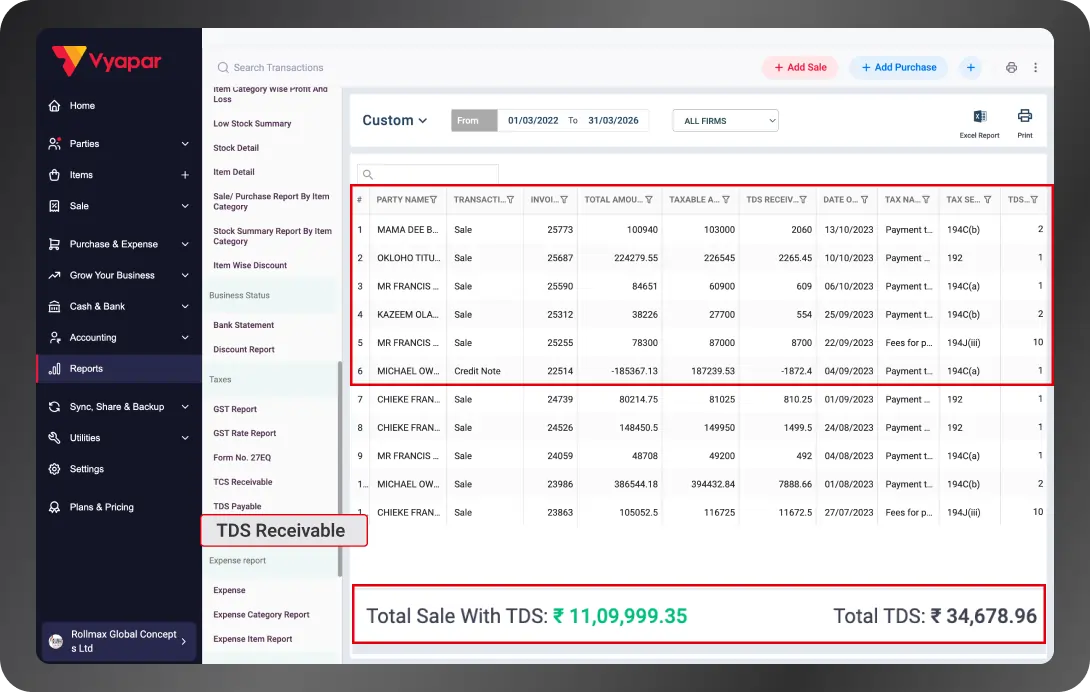This screenshot has width=1090, height=692.
Task: Click the Add Sale button
Action: coord(800,67)
